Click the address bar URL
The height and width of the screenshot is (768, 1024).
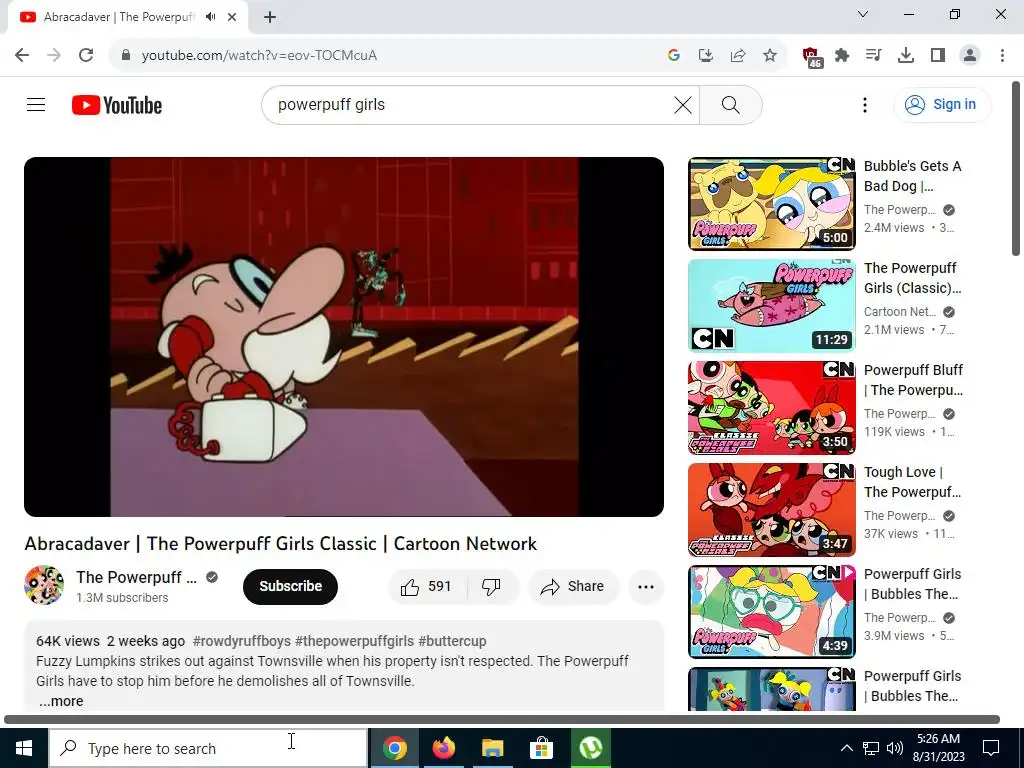259,56
